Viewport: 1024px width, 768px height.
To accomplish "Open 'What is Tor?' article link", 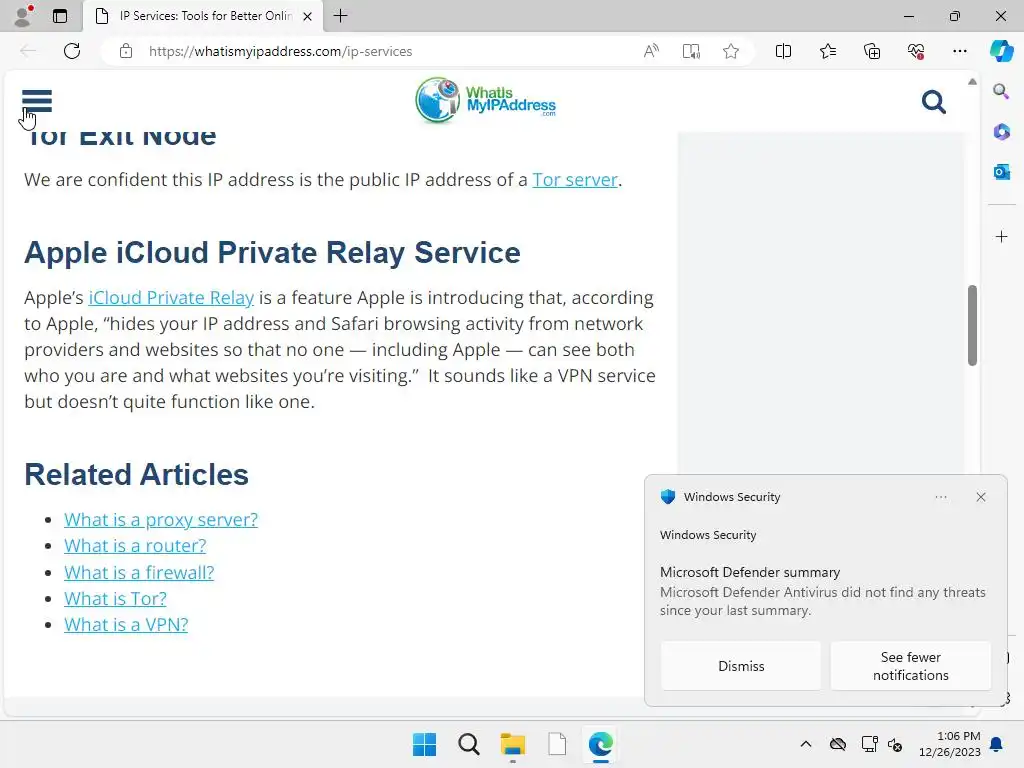I will [115, 599].
